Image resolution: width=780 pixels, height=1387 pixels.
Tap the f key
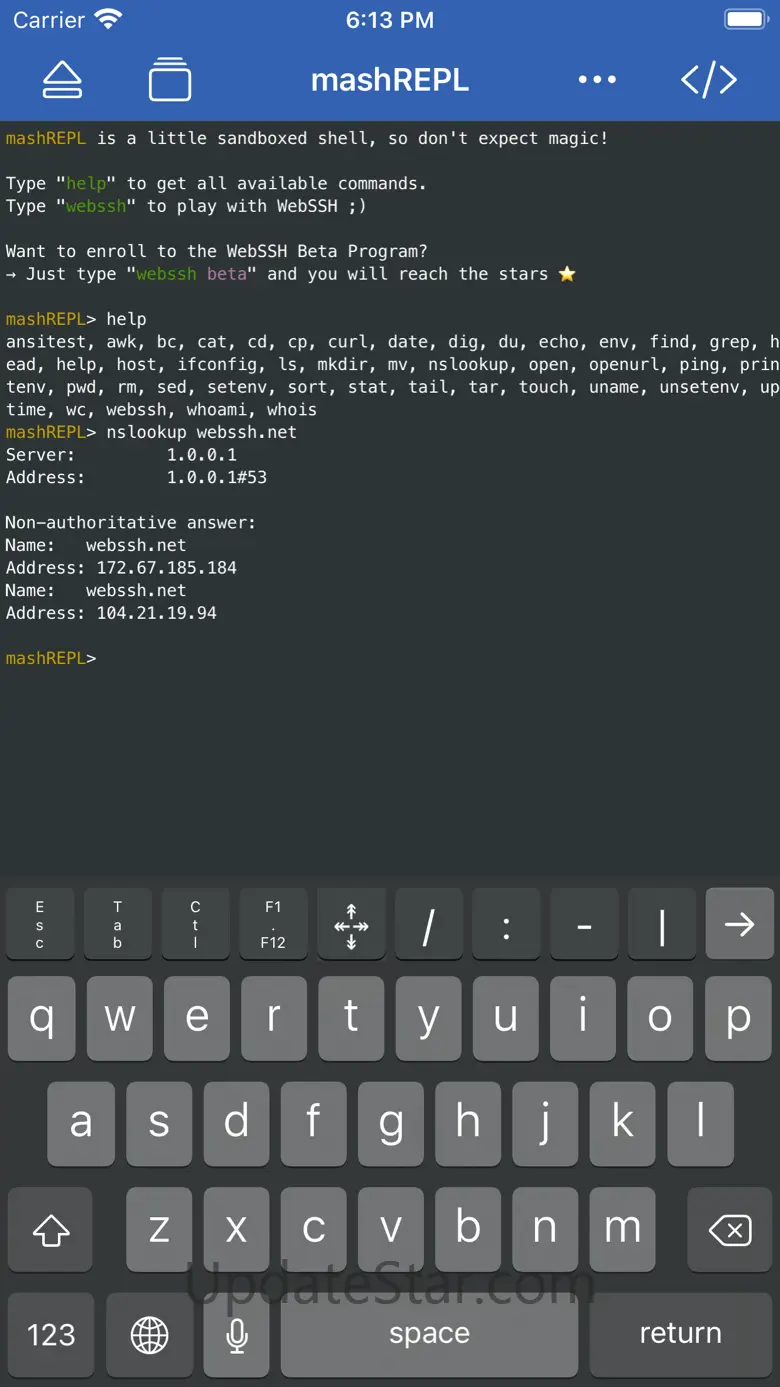coord(313,1124)
